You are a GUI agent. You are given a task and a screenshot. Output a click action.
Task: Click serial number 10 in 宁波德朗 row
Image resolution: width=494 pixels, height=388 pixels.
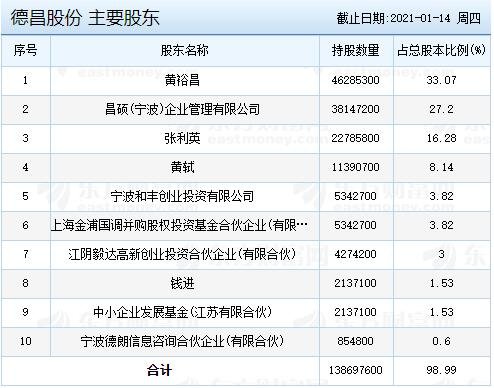coord(25,341)
